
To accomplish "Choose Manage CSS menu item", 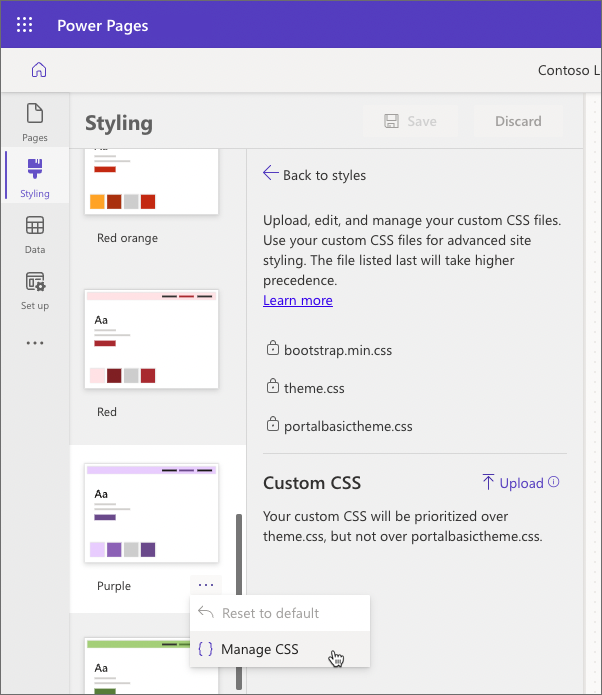I will pos(280,649).
